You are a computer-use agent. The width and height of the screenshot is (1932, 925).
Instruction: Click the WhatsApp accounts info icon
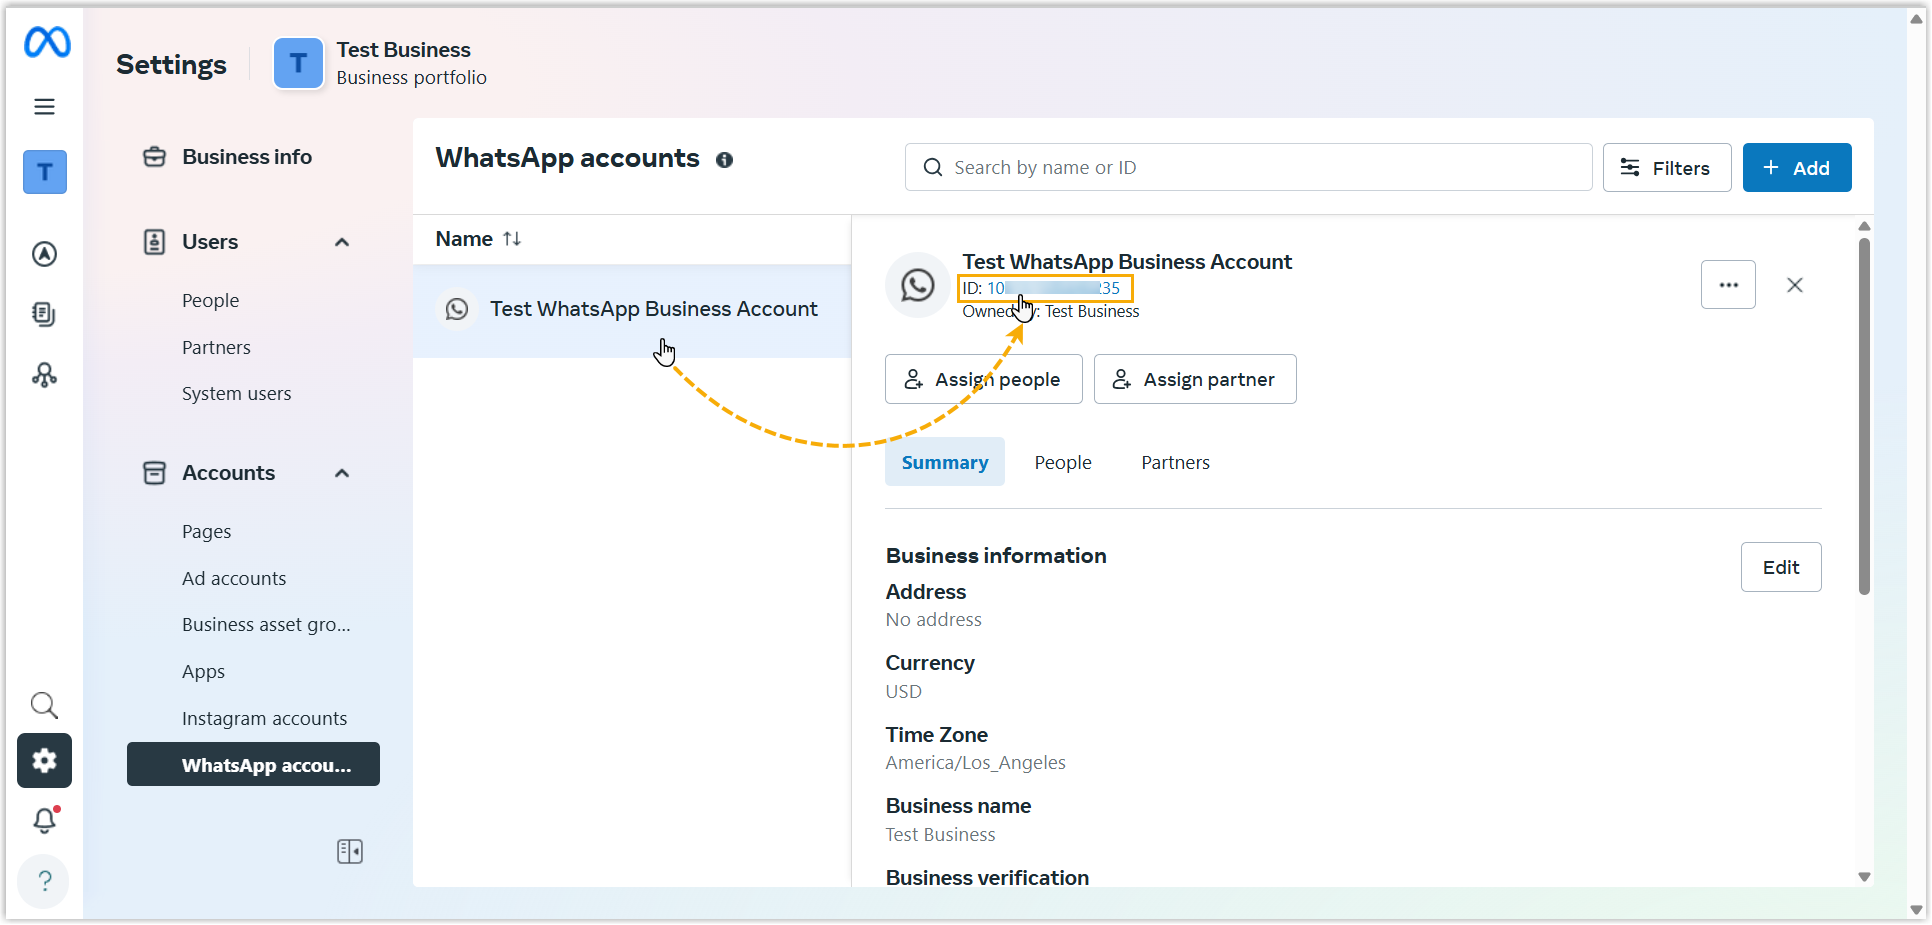coord(725,160)
